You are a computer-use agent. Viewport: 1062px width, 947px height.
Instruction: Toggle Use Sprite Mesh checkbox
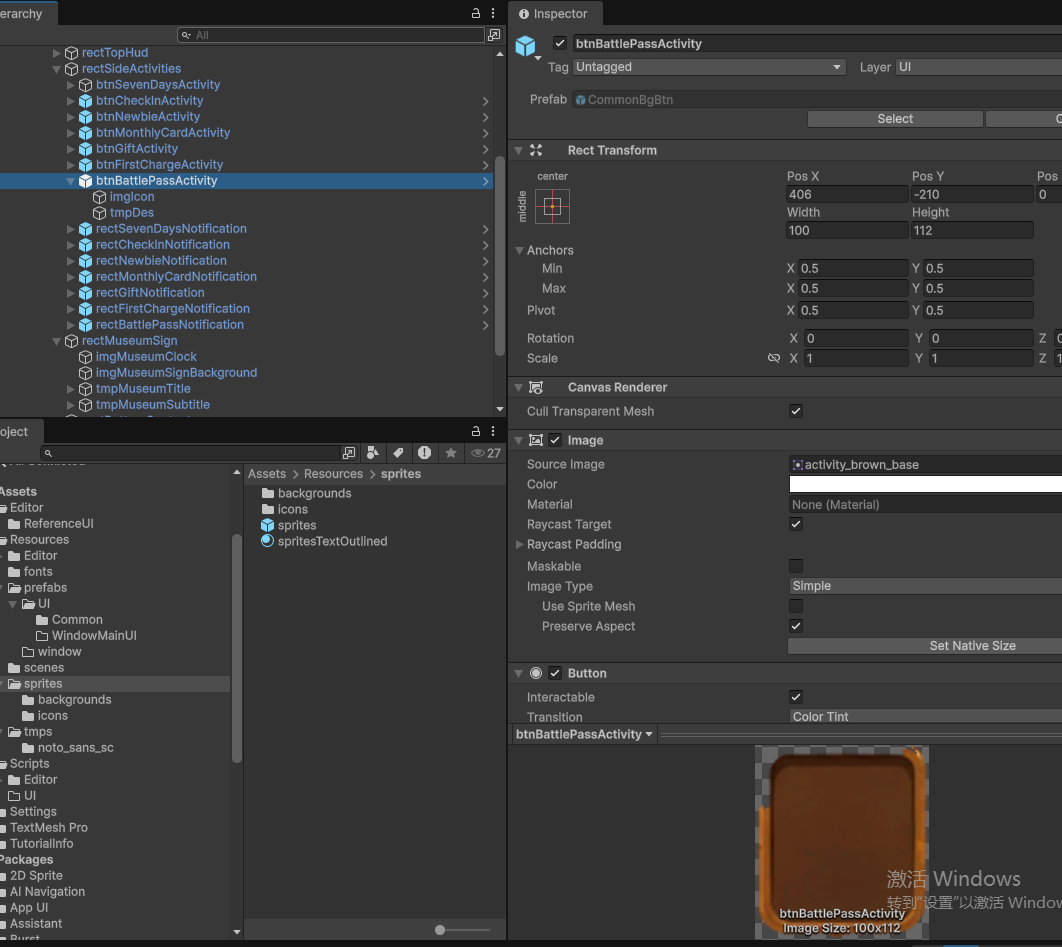pos(796,606)
